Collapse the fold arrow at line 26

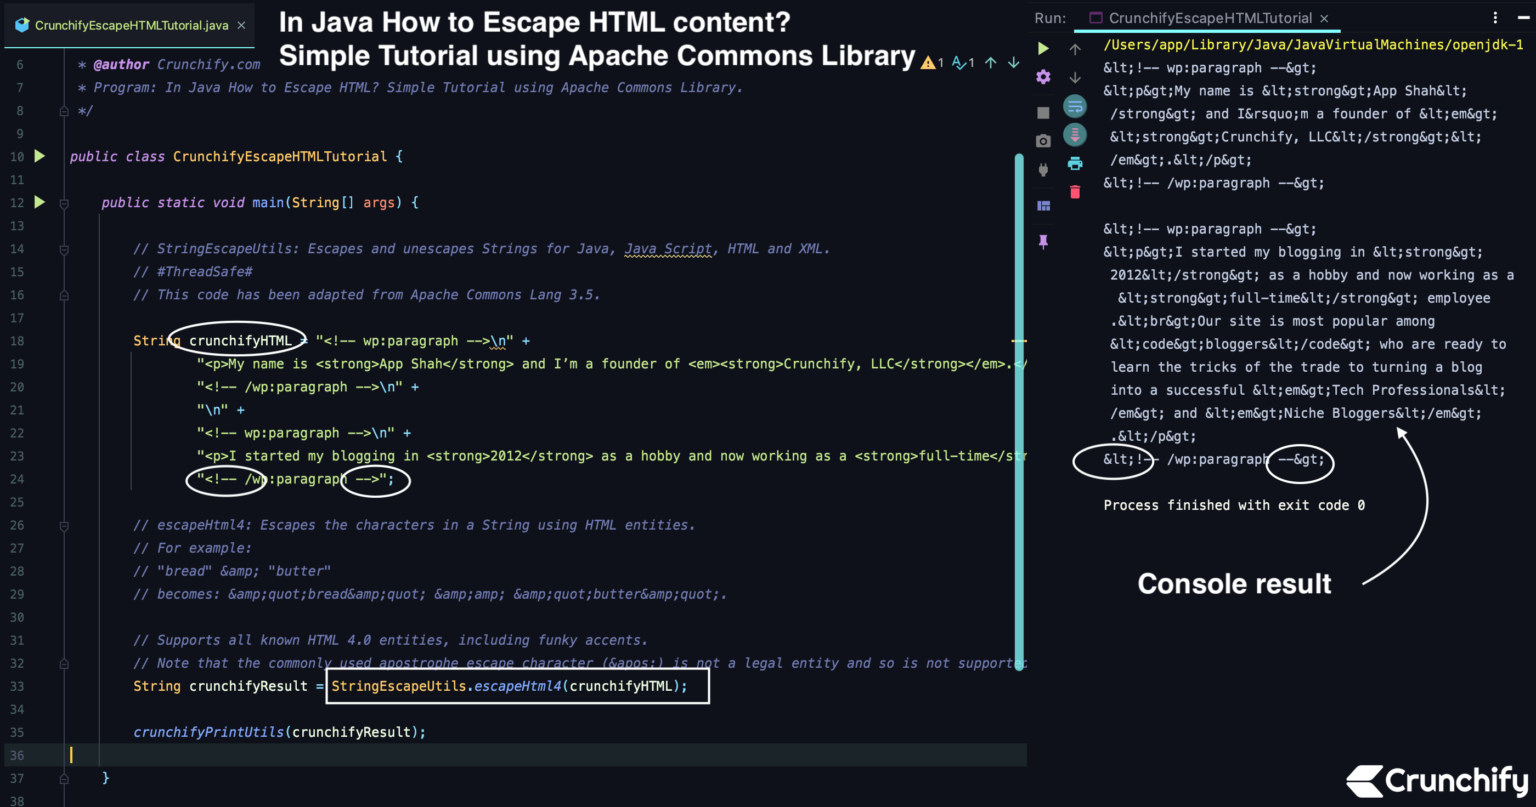pos(62,525)
